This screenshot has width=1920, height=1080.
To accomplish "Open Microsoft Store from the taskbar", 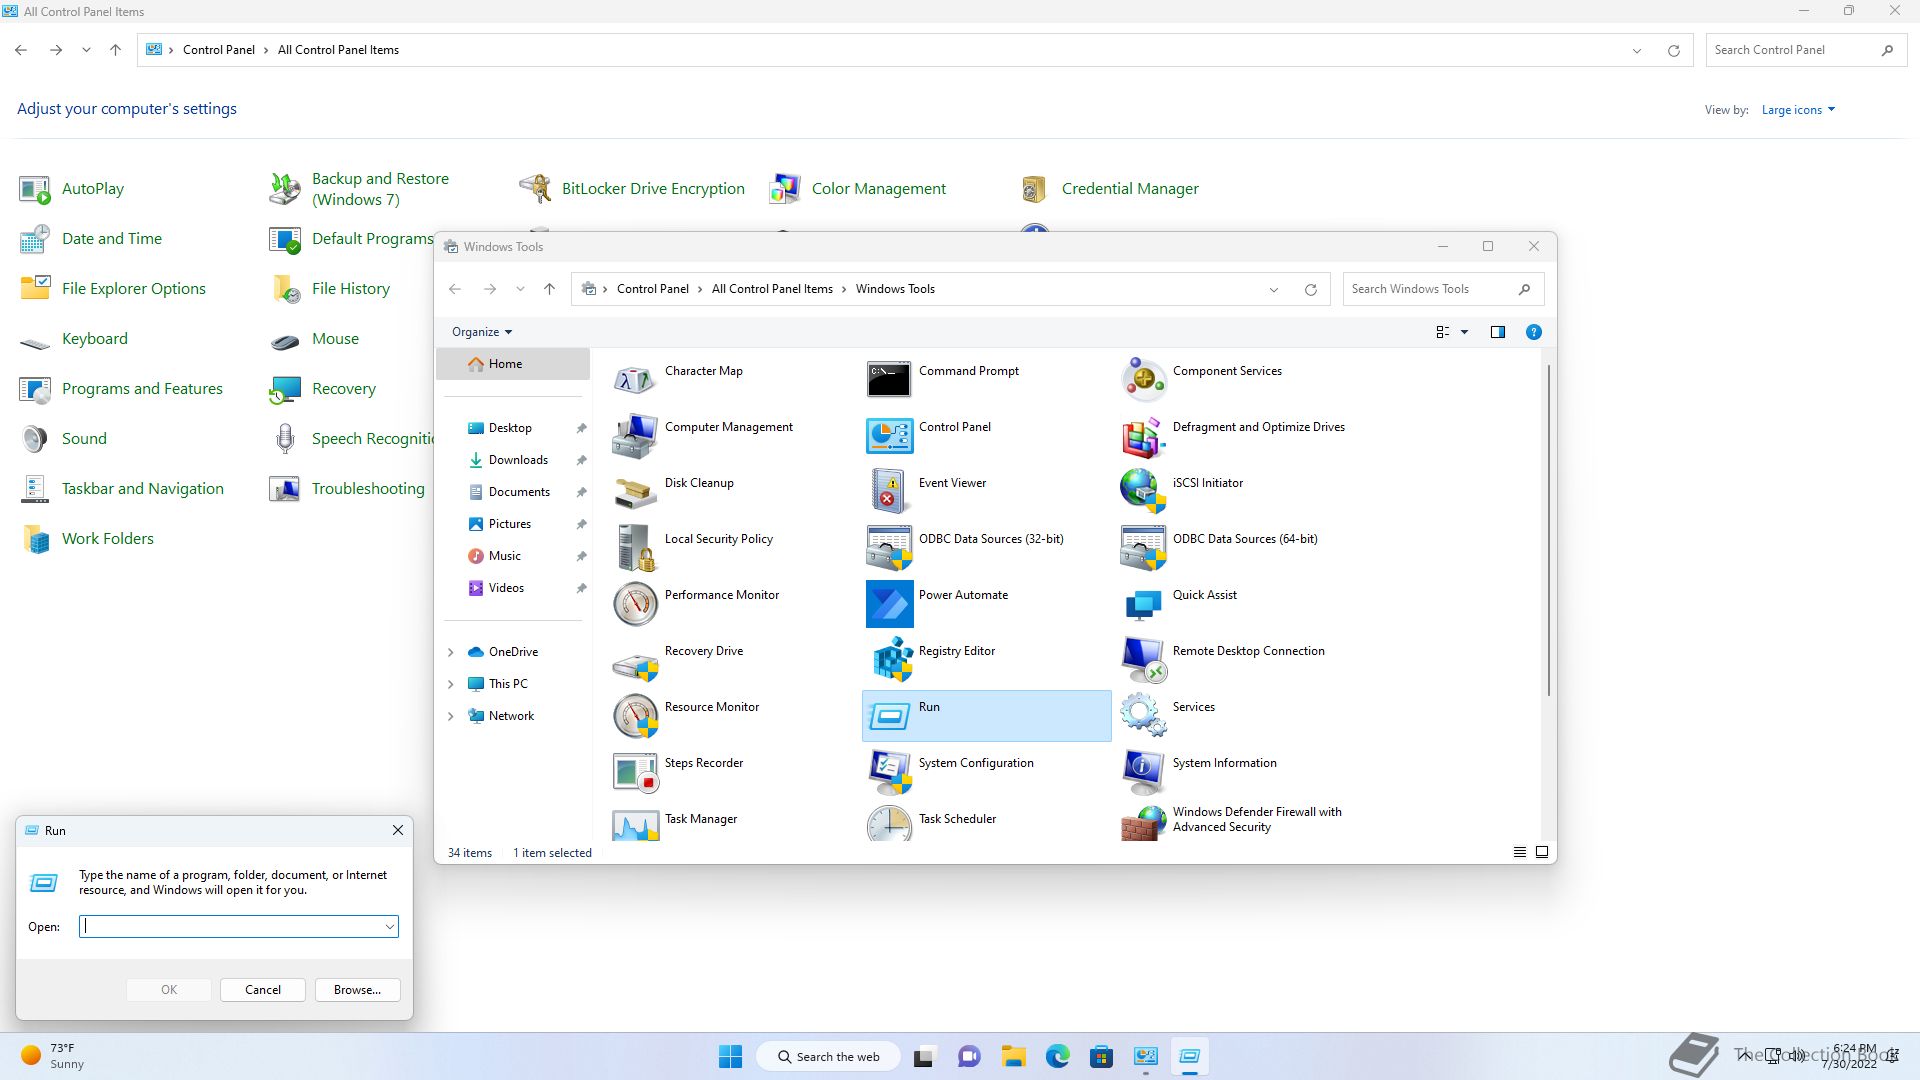I will [1102, 1057].
